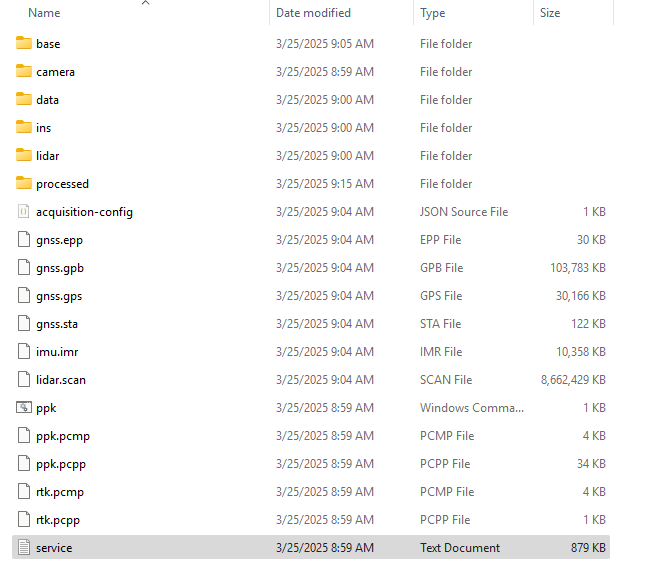
Task: Click the ins folder icon
Action: [x=24, y=127]
